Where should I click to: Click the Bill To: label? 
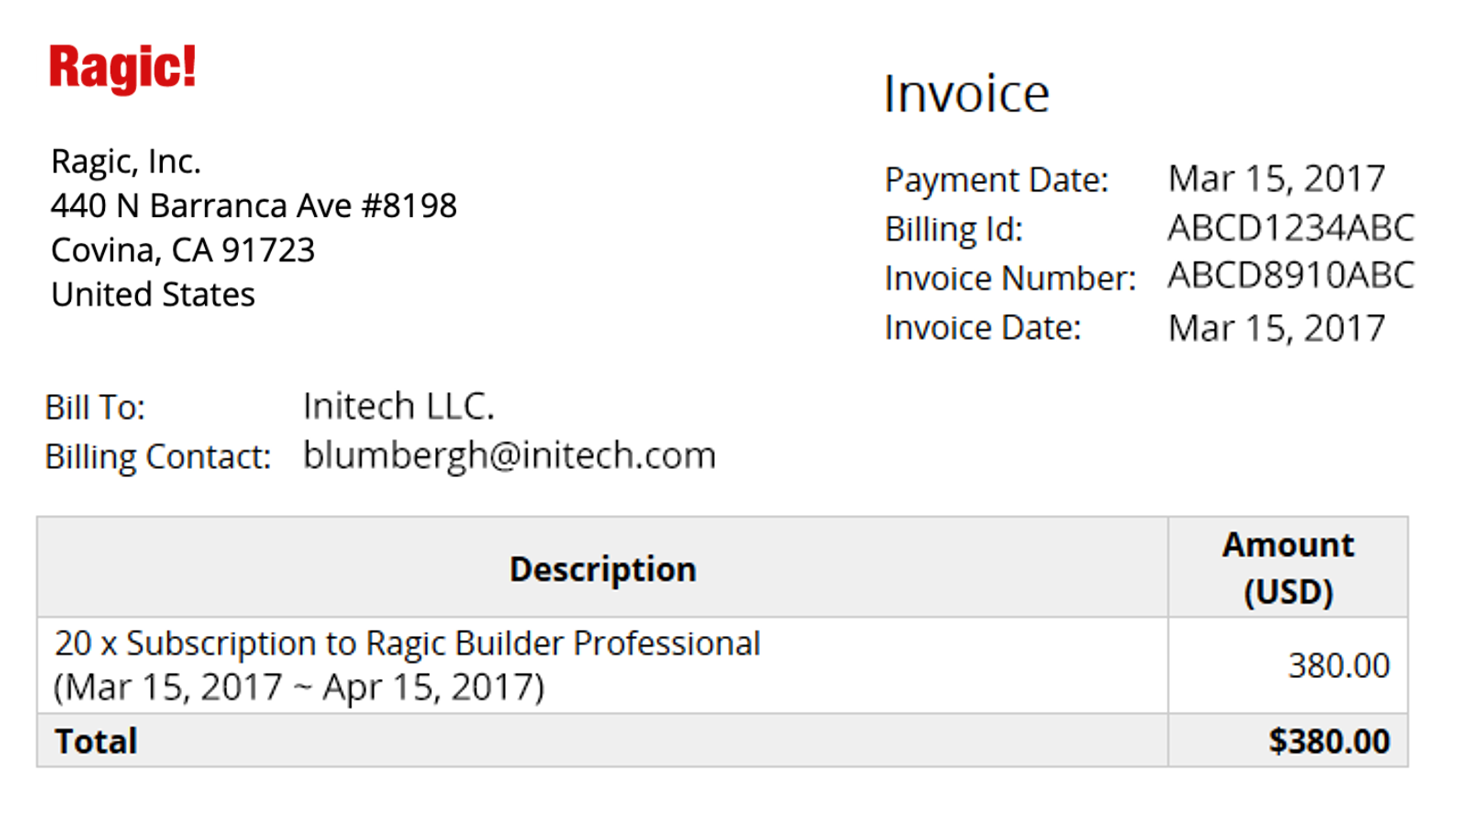point(95,408)
